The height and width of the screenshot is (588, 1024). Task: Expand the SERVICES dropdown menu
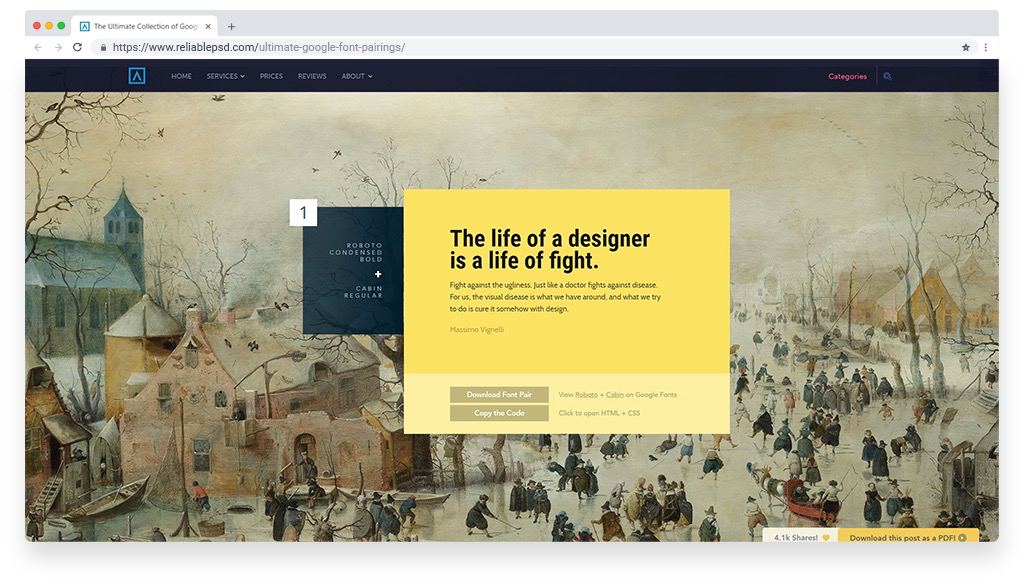point(226,76)
